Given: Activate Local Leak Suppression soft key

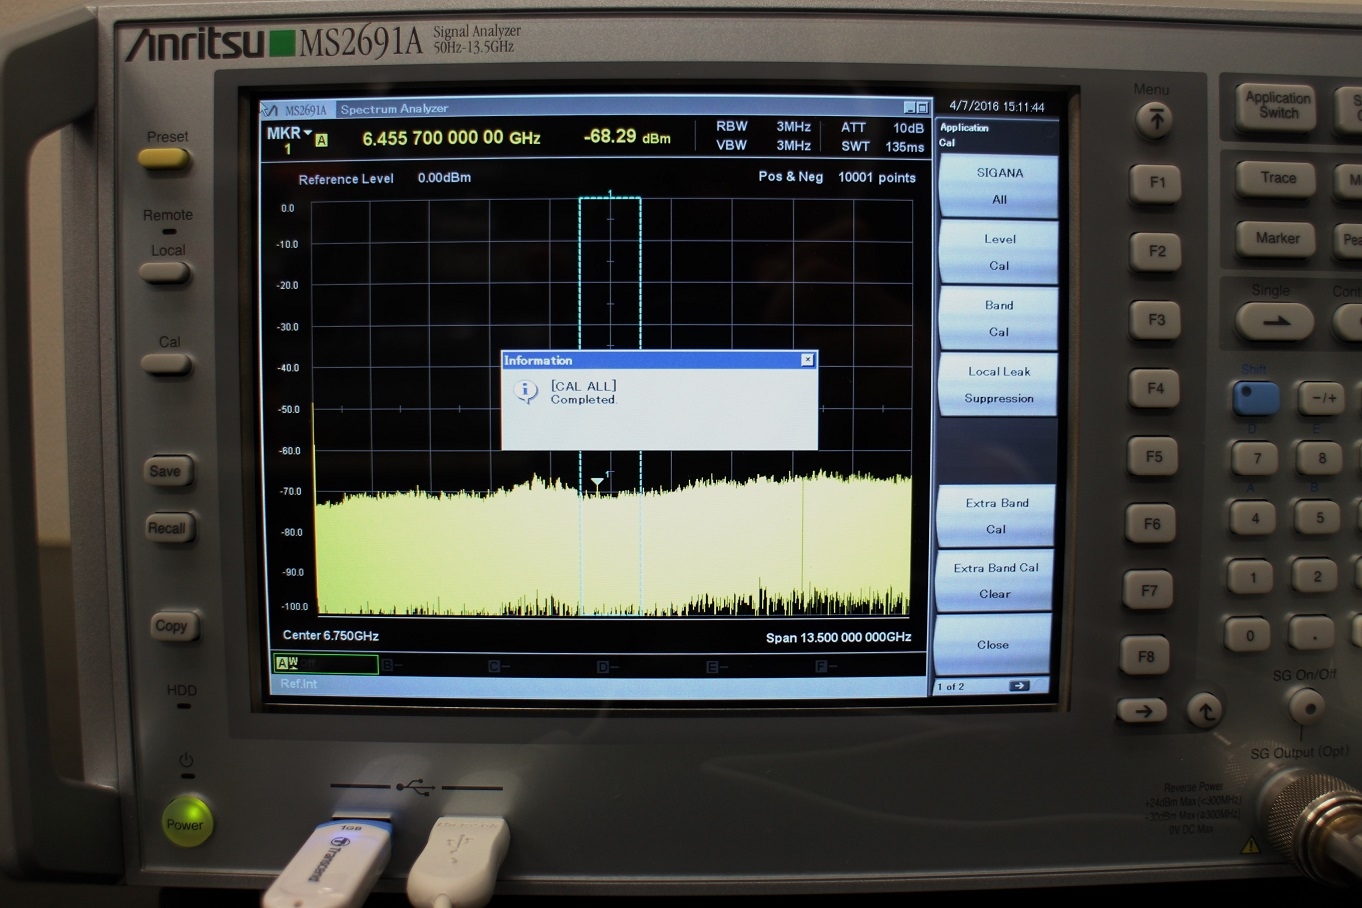Looking at the screenshot, I should tap(998, 385).
